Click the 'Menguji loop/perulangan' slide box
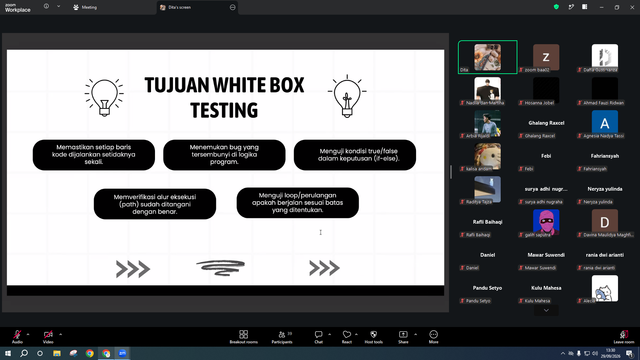 (x=298, y=203)
